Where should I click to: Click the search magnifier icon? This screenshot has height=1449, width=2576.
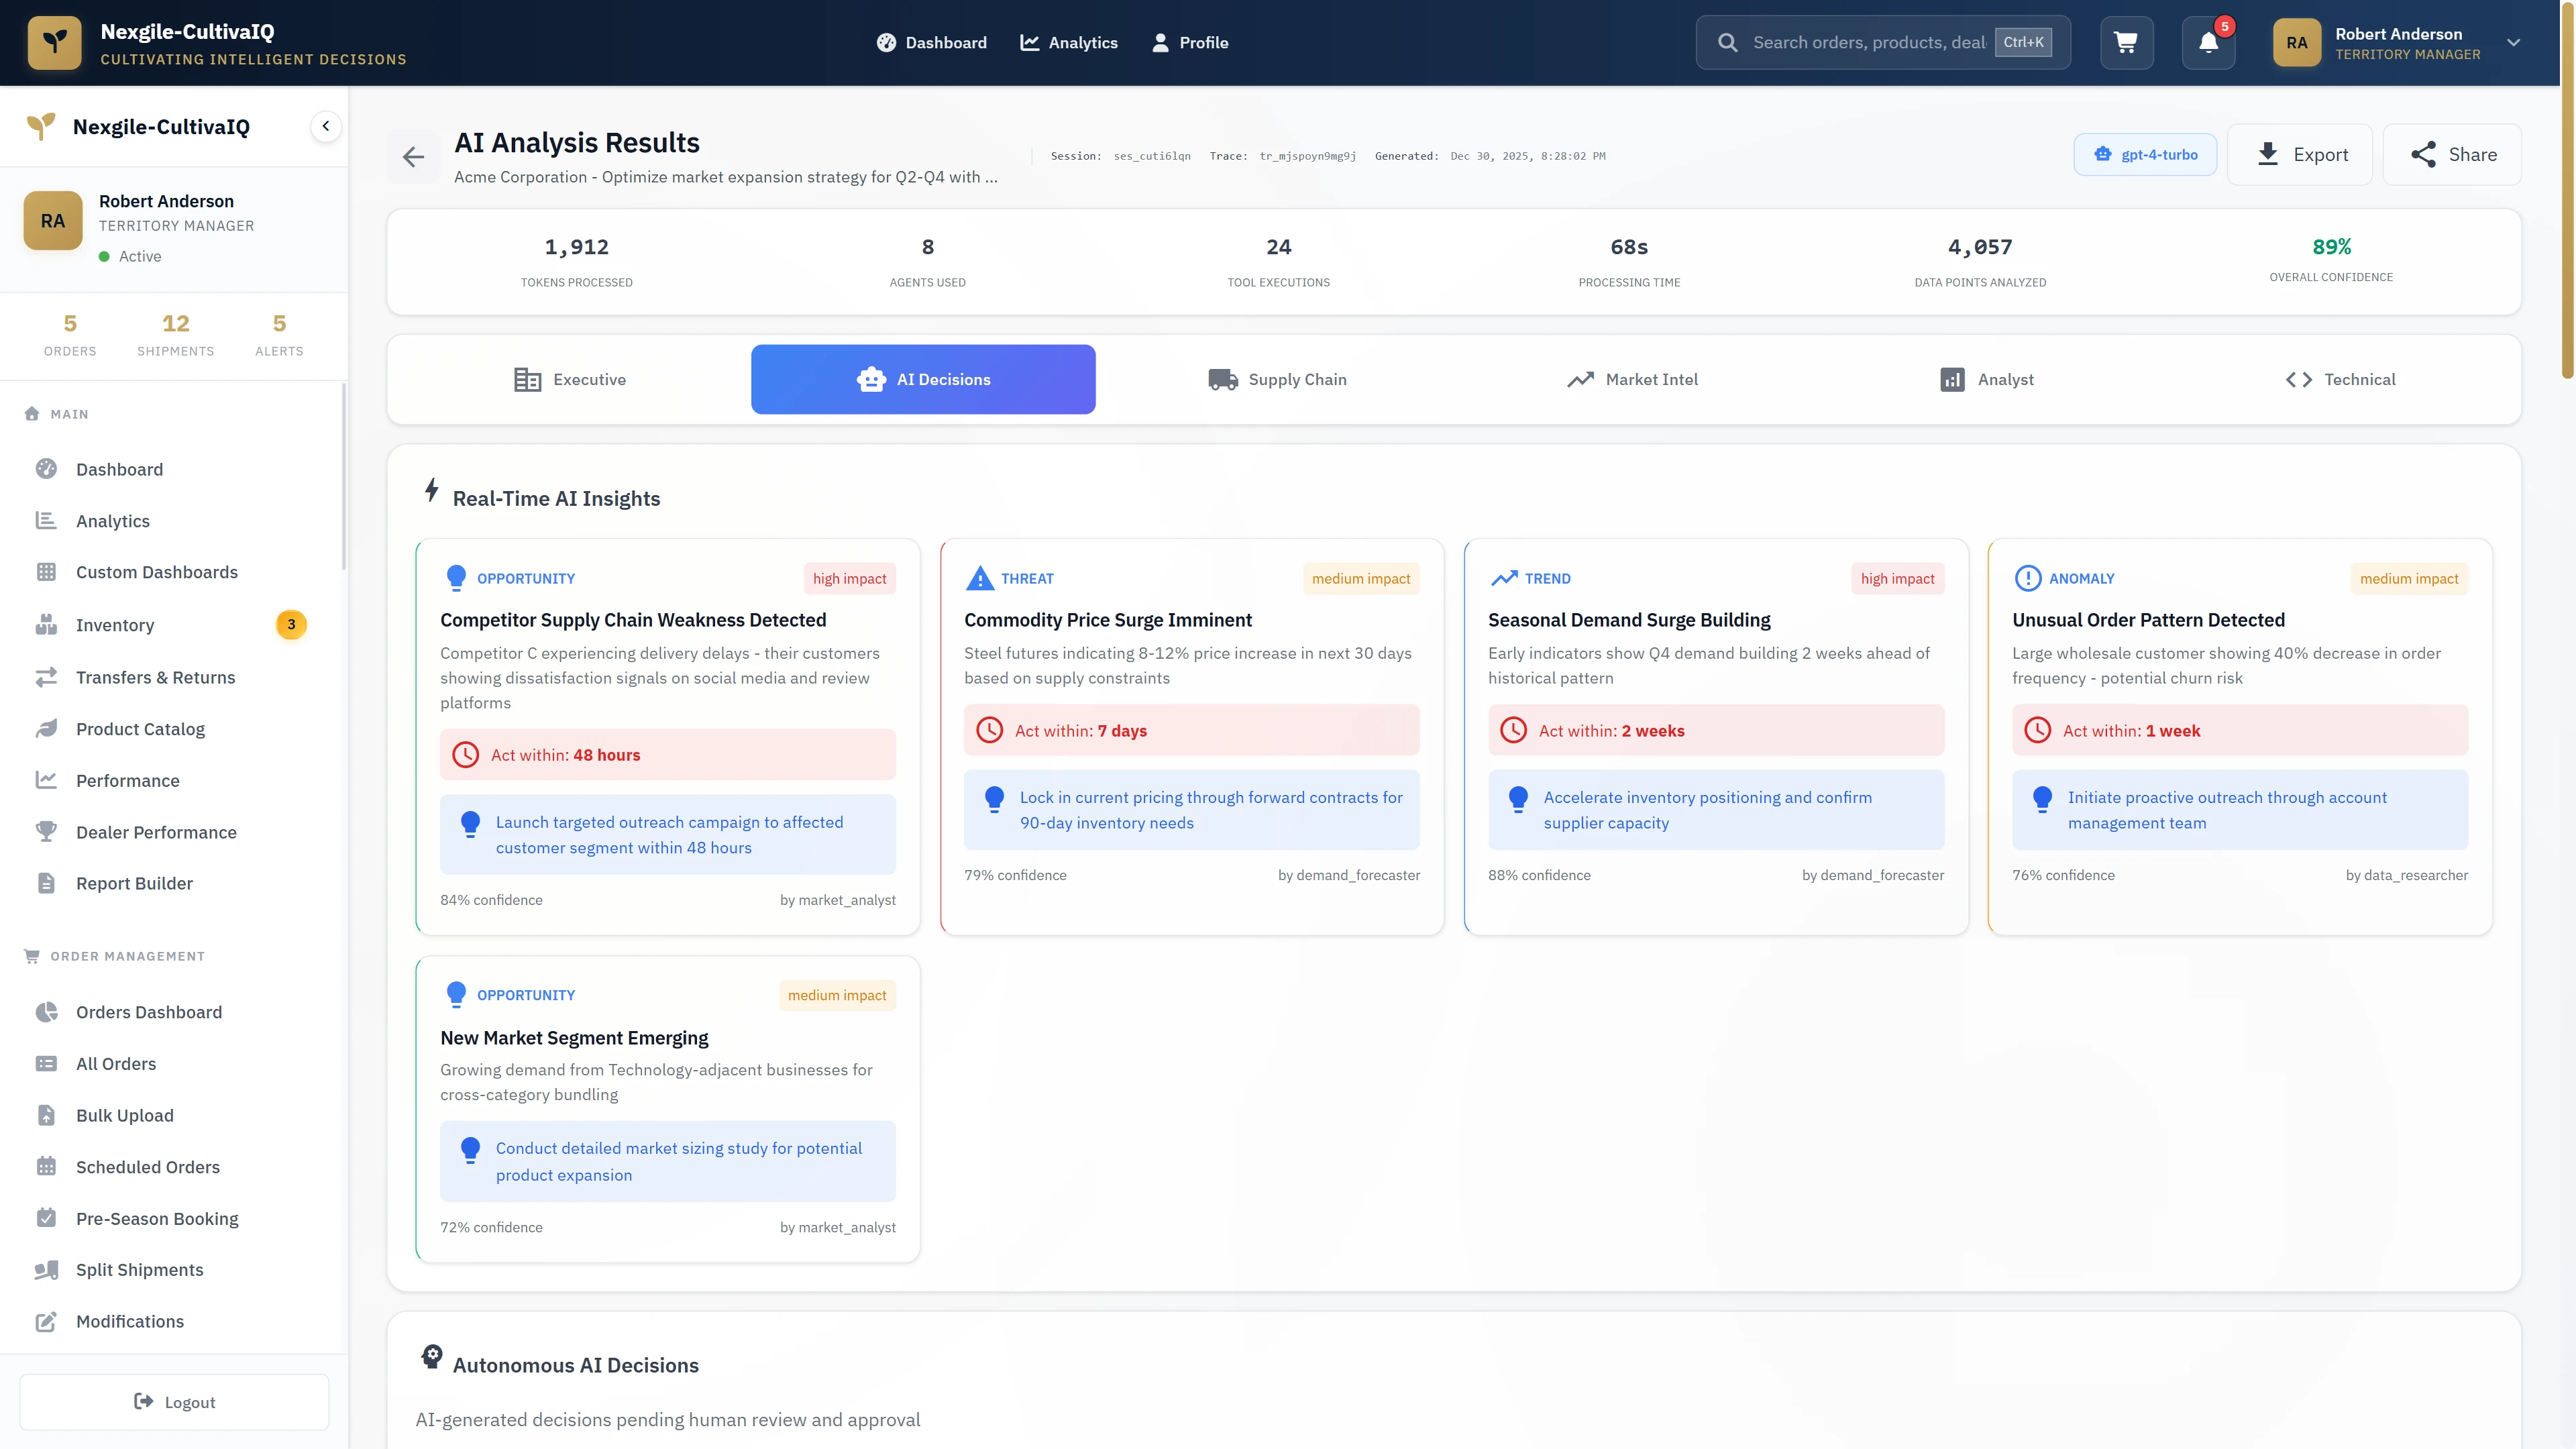[1728, 42]
